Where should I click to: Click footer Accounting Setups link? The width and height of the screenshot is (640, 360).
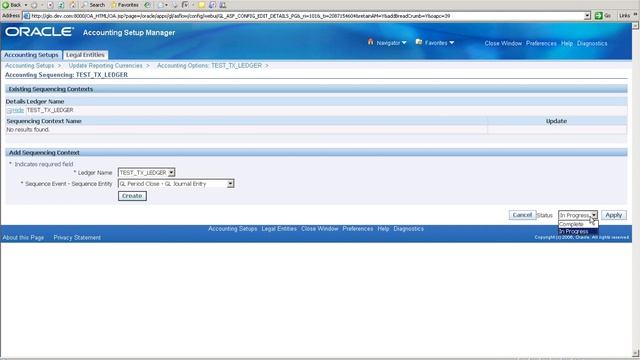[x=233, y=229]
